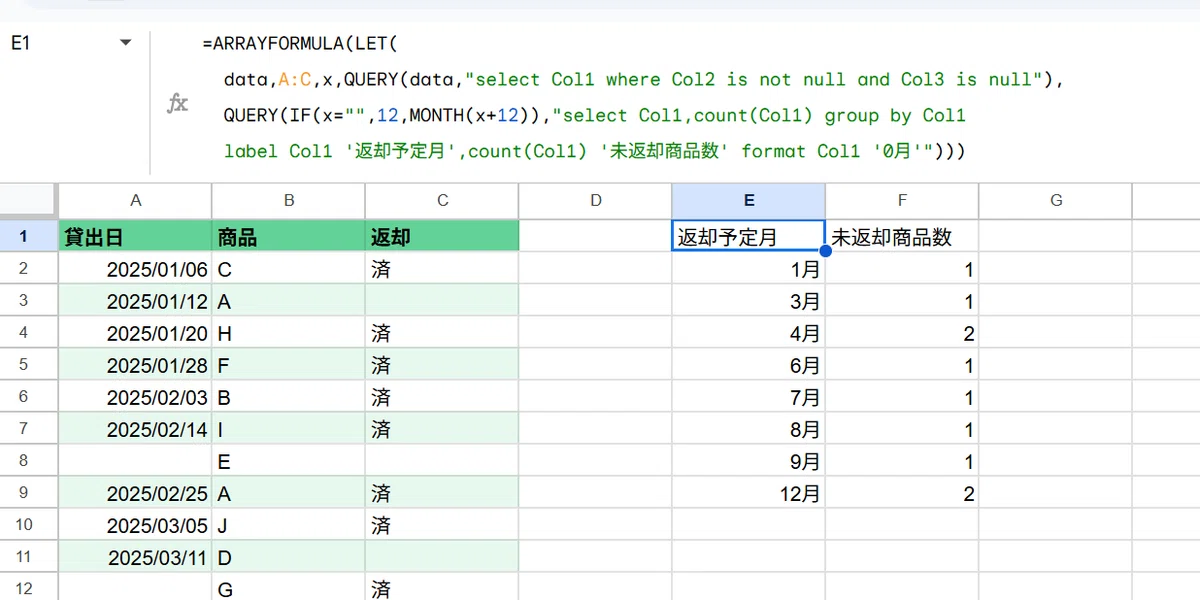Click the empty 返却 cell in row 3

click(443, 301)
